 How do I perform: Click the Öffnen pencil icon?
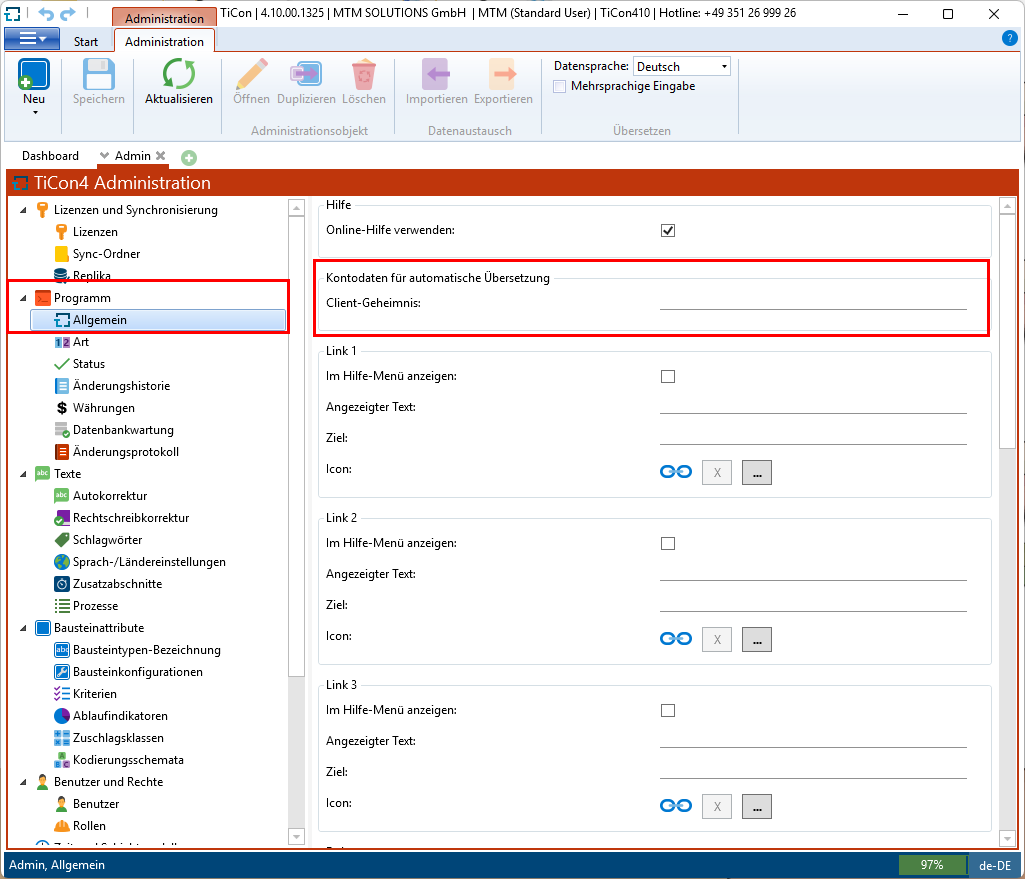pos(252,74)
